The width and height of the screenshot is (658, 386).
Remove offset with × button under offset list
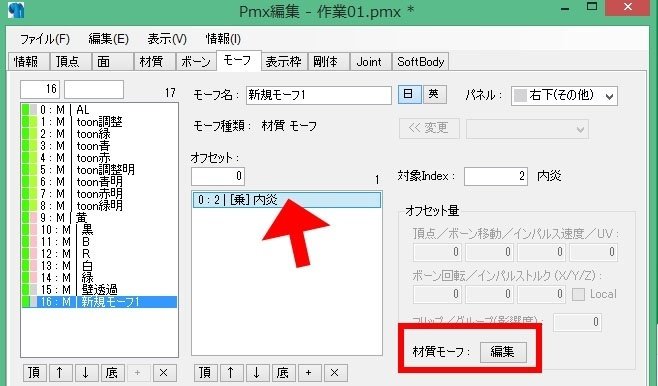tap(335, 373)
